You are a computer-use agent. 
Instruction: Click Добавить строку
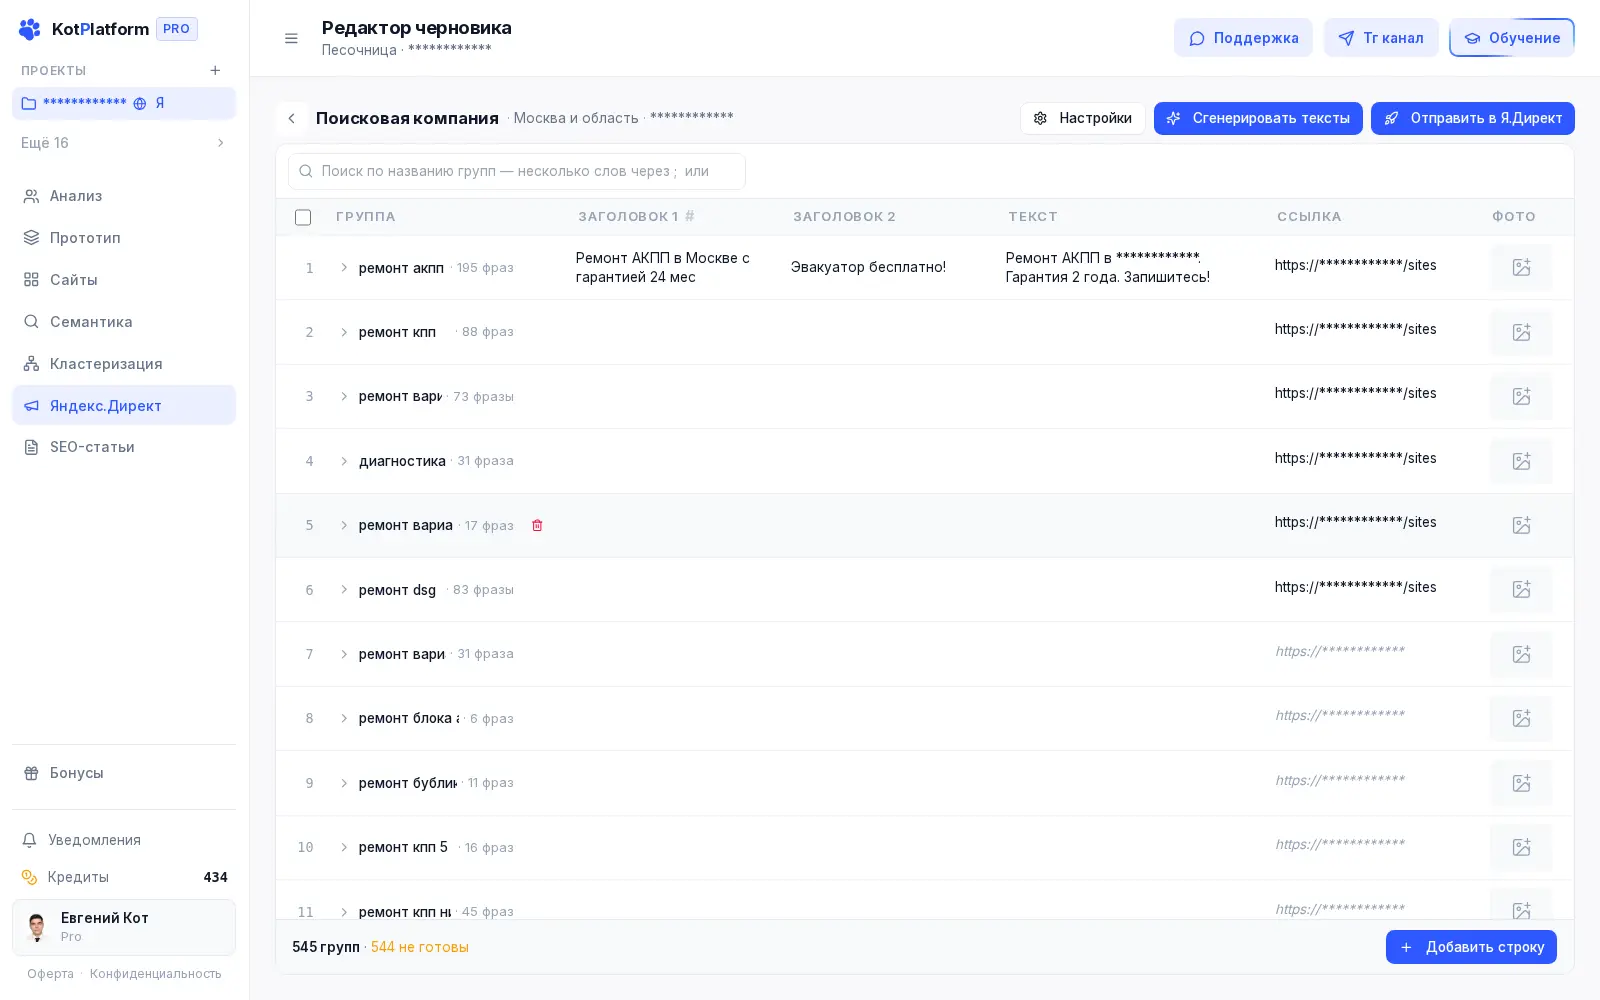click(x=1471, y=947)
